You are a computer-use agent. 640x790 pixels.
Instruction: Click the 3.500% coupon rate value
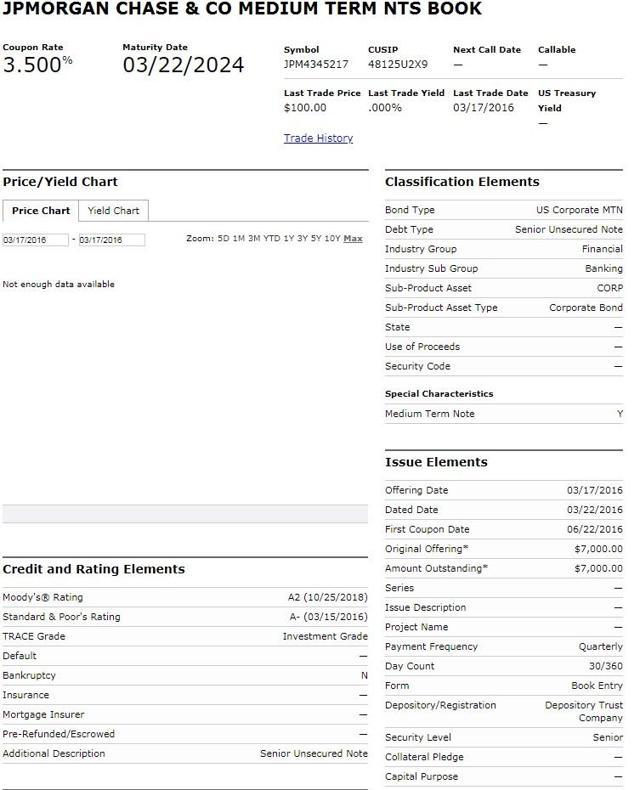tap(37, 65)
